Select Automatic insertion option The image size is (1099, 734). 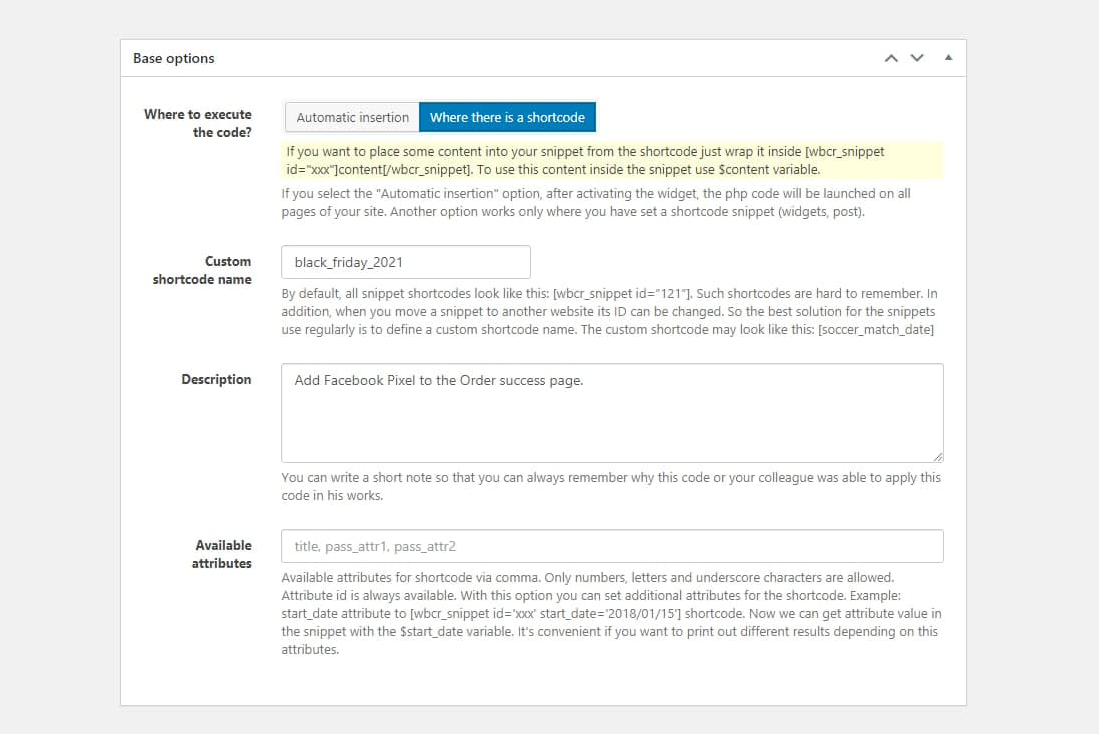click(352, 117)
